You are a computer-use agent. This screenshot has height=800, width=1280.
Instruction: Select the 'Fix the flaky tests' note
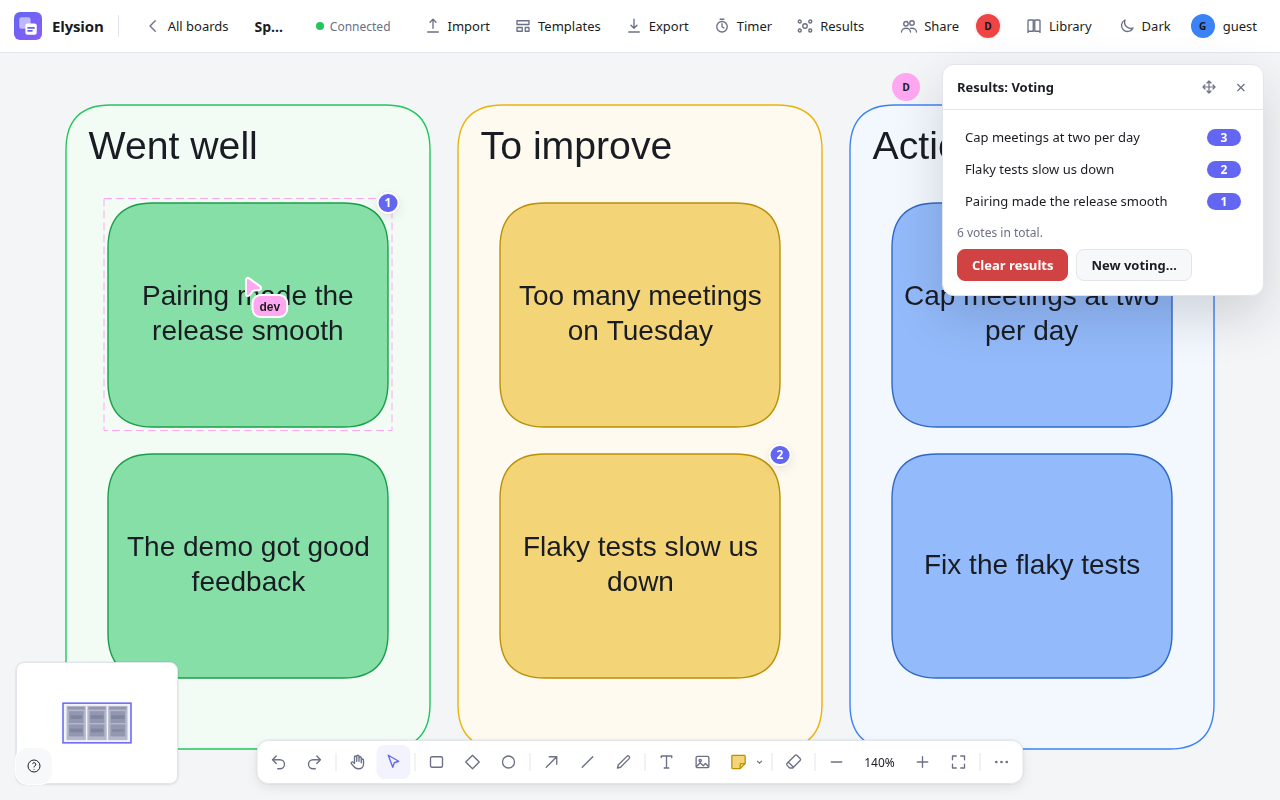tap(1032, 566)
